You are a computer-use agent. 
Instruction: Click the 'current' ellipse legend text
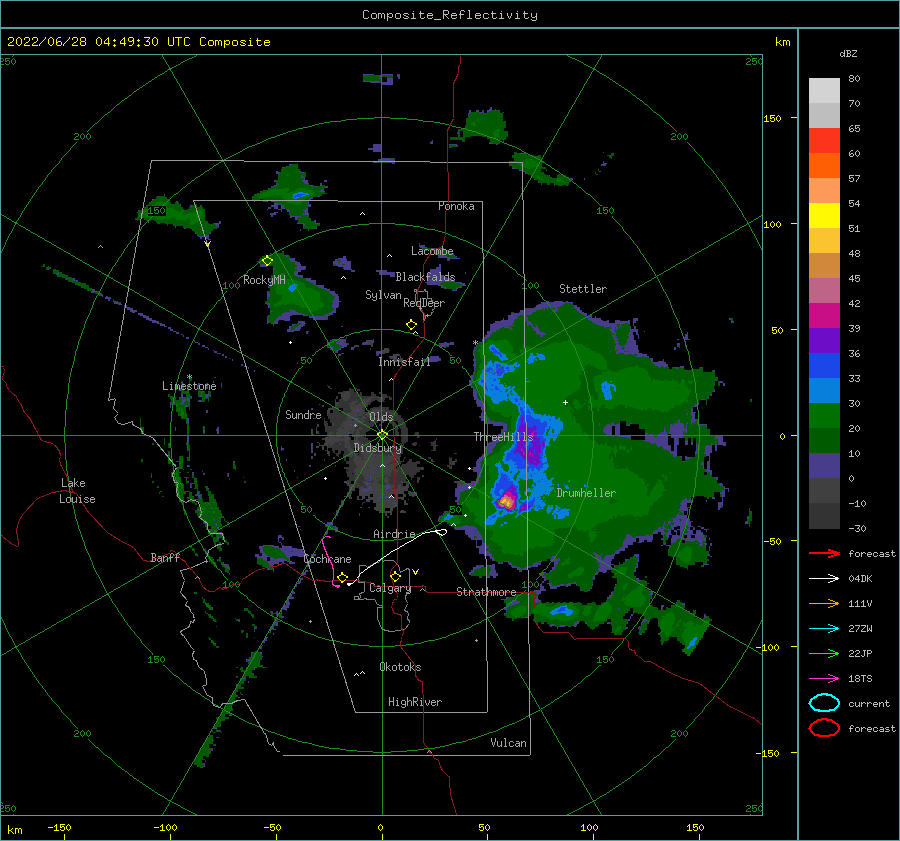click(869, 703)
